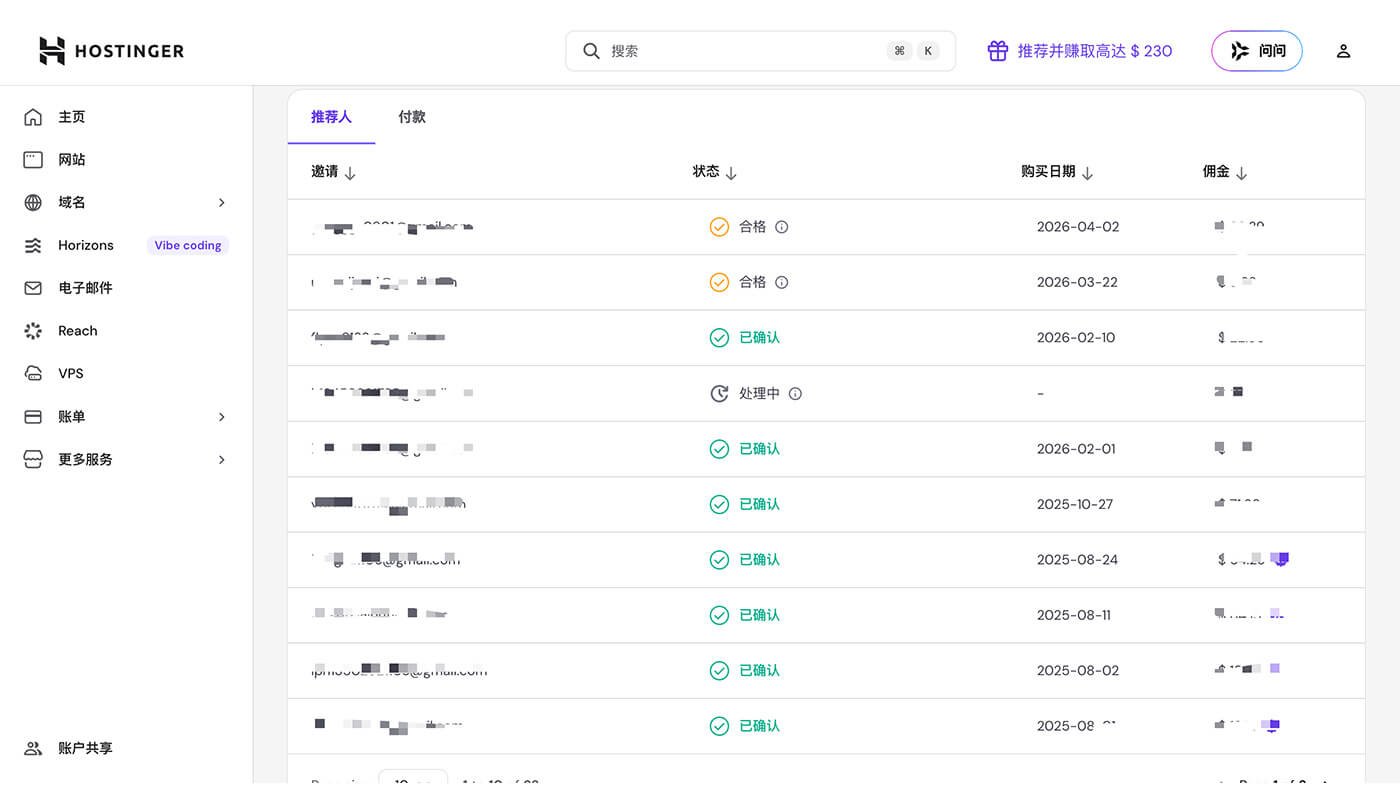1400x800 pixels.
Task: Click the Hostinger logo
Action: [x=111, y=51]
